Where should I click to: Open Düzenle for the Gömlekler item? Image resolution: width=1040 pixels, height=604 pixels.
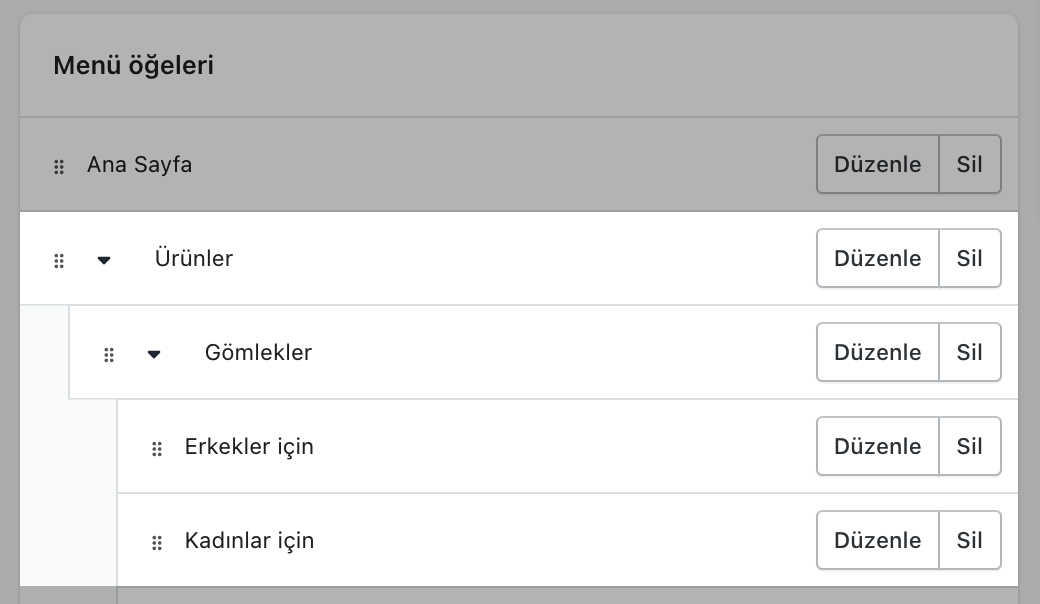coord(877,352)
